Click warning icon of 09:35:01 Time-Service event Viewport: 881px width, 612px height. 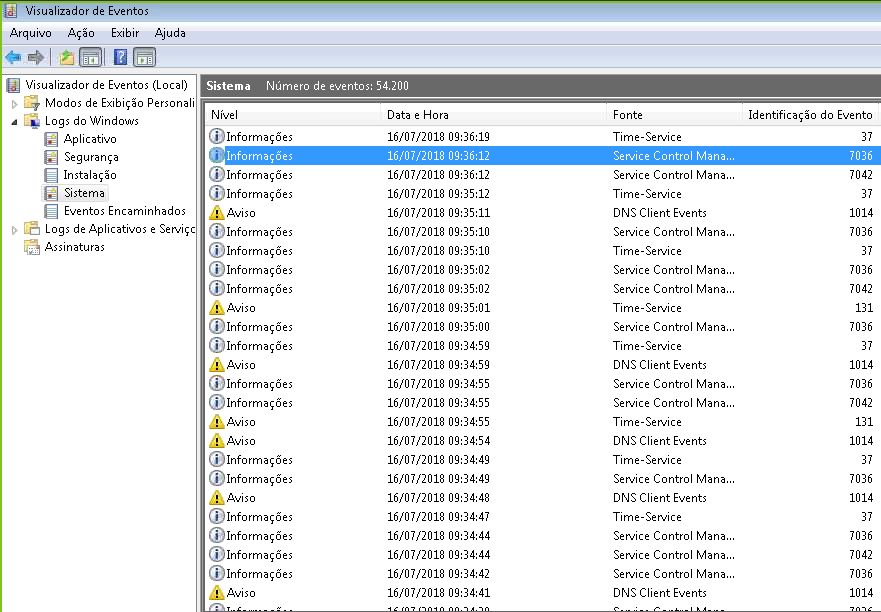point(216,307)
